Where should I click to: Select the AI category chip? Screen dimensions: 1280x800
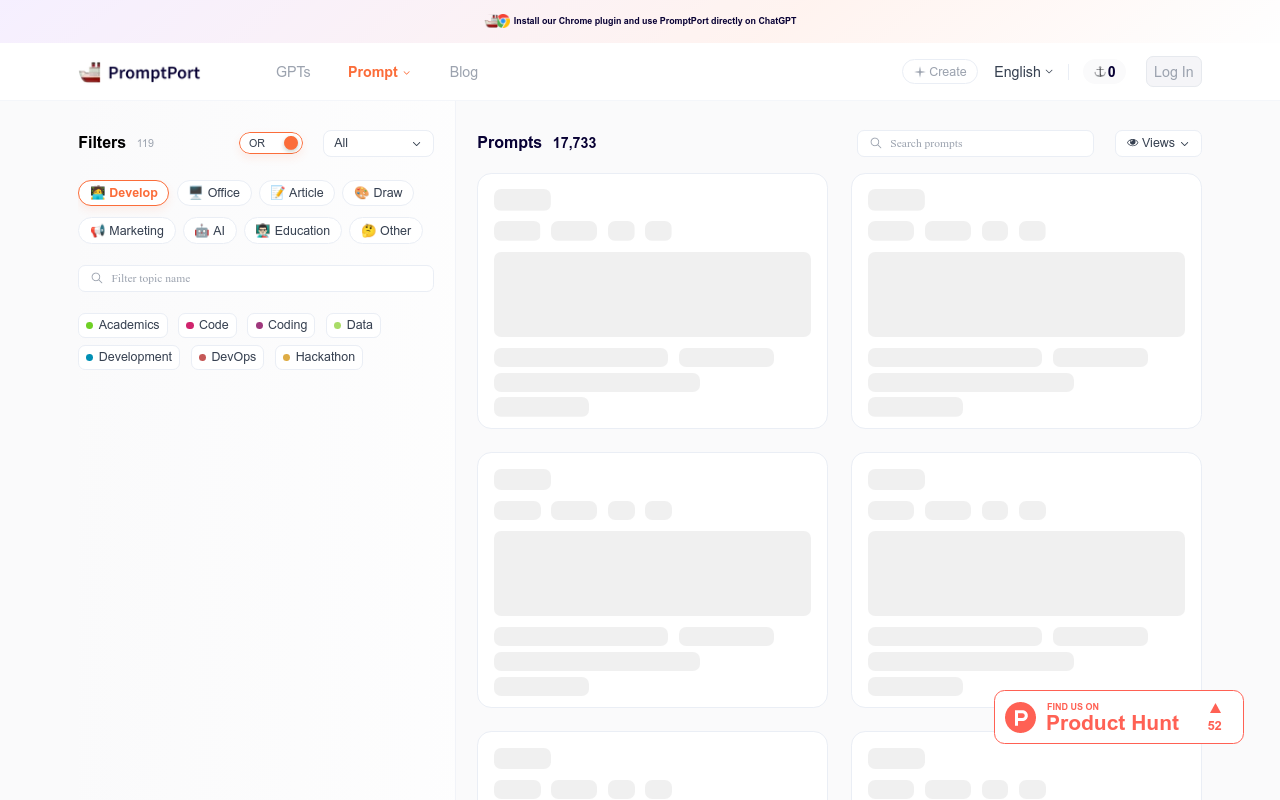210,231
